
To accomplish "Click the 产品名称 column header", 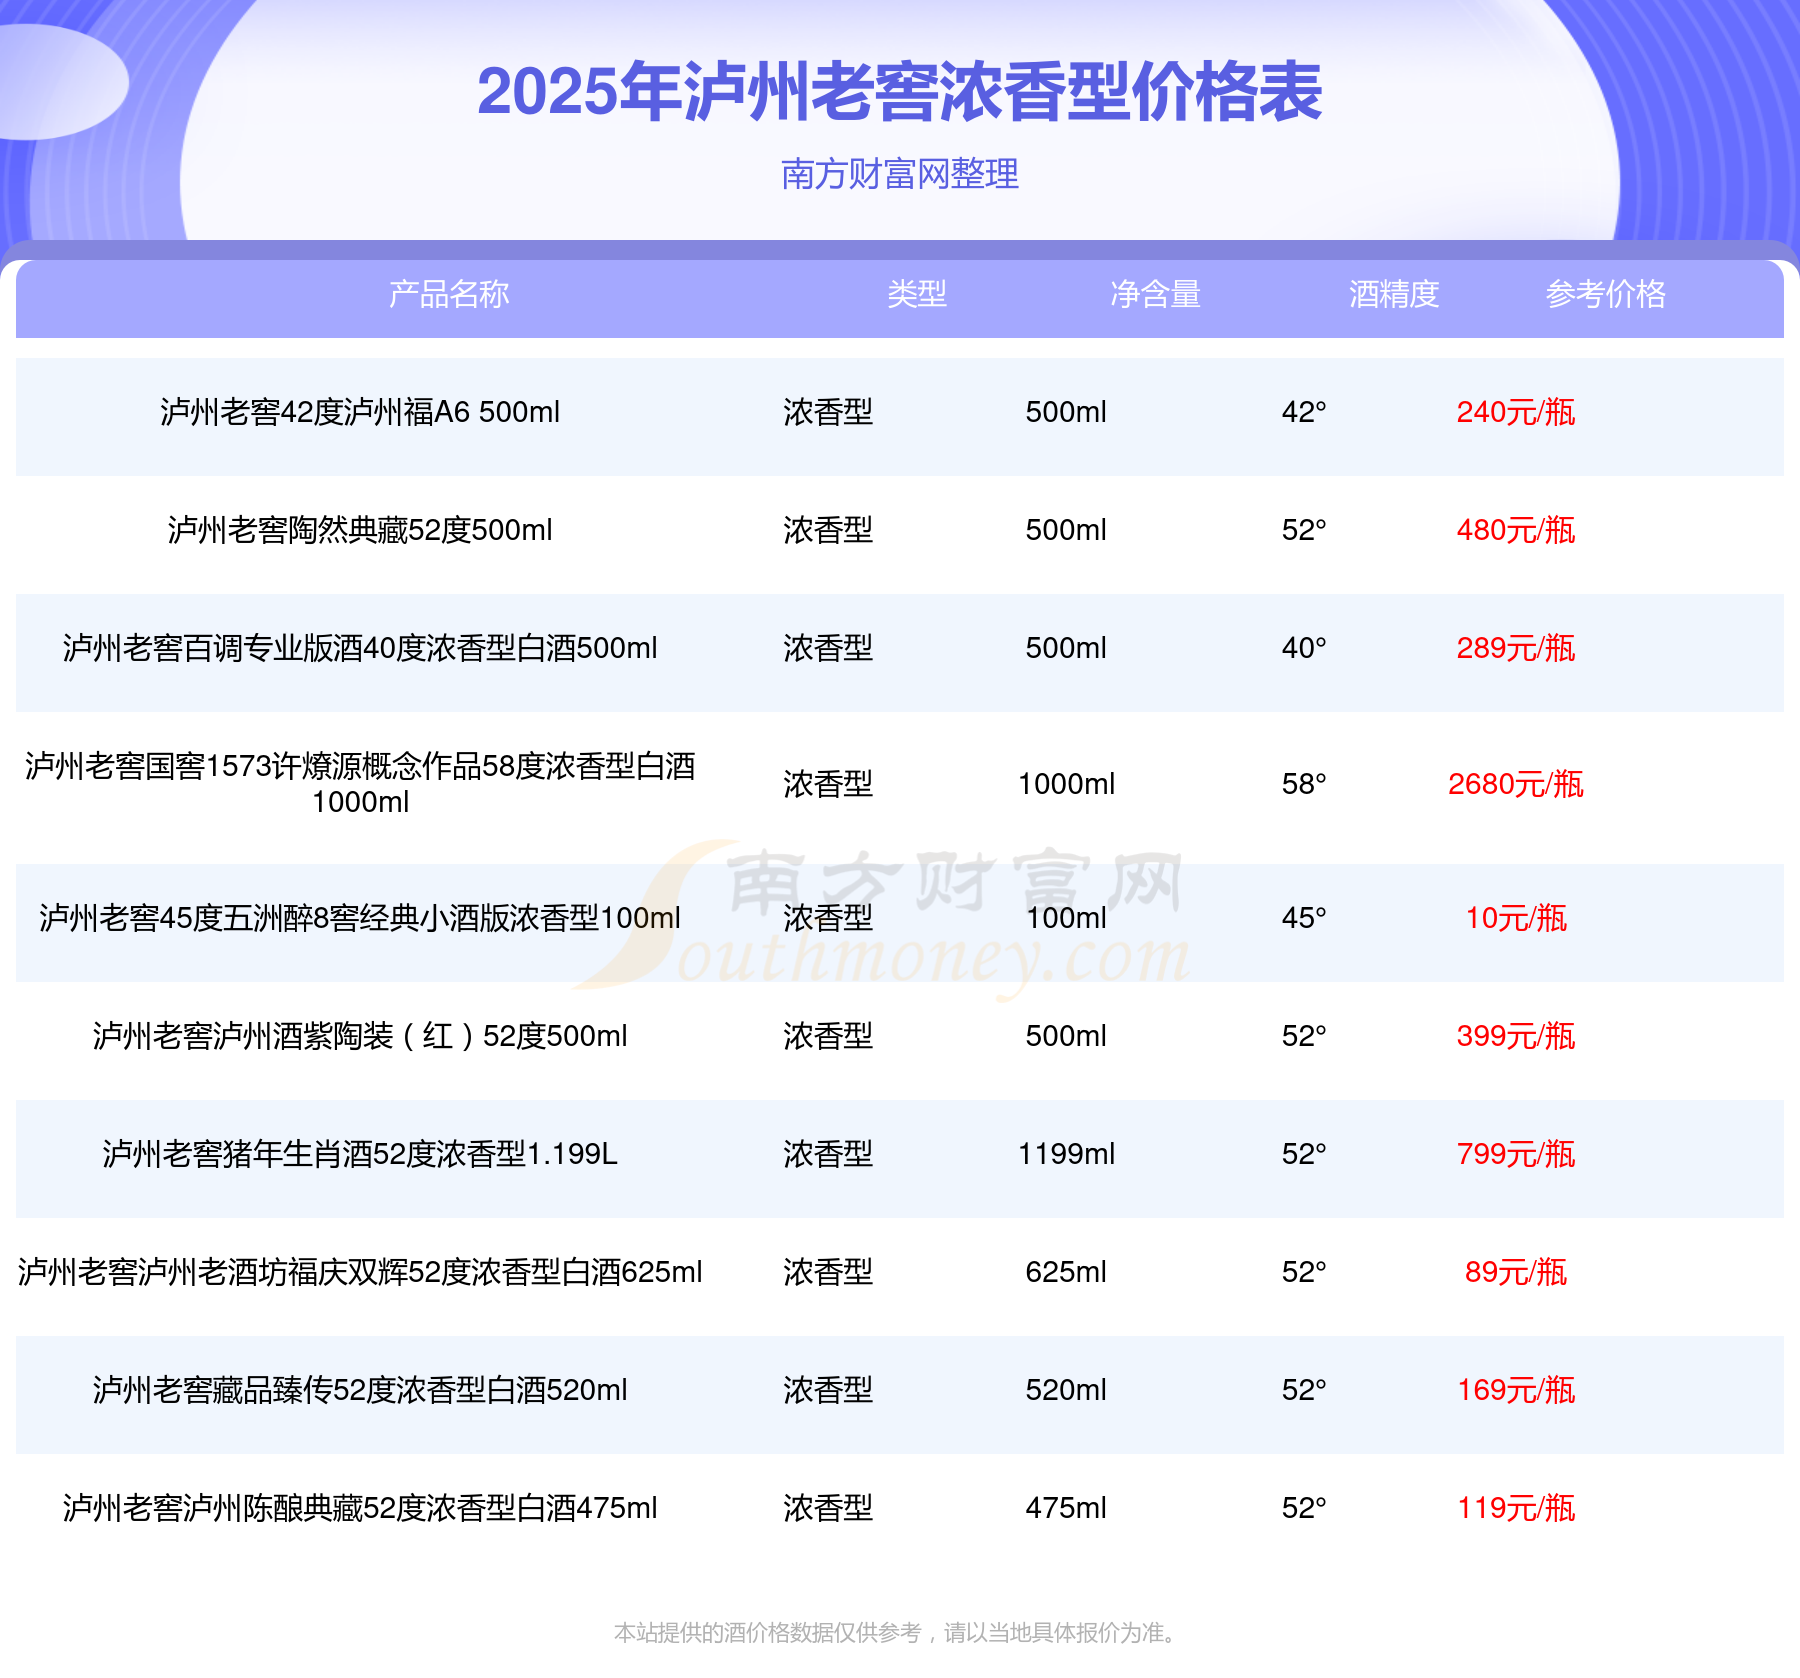I will [449, 294].
